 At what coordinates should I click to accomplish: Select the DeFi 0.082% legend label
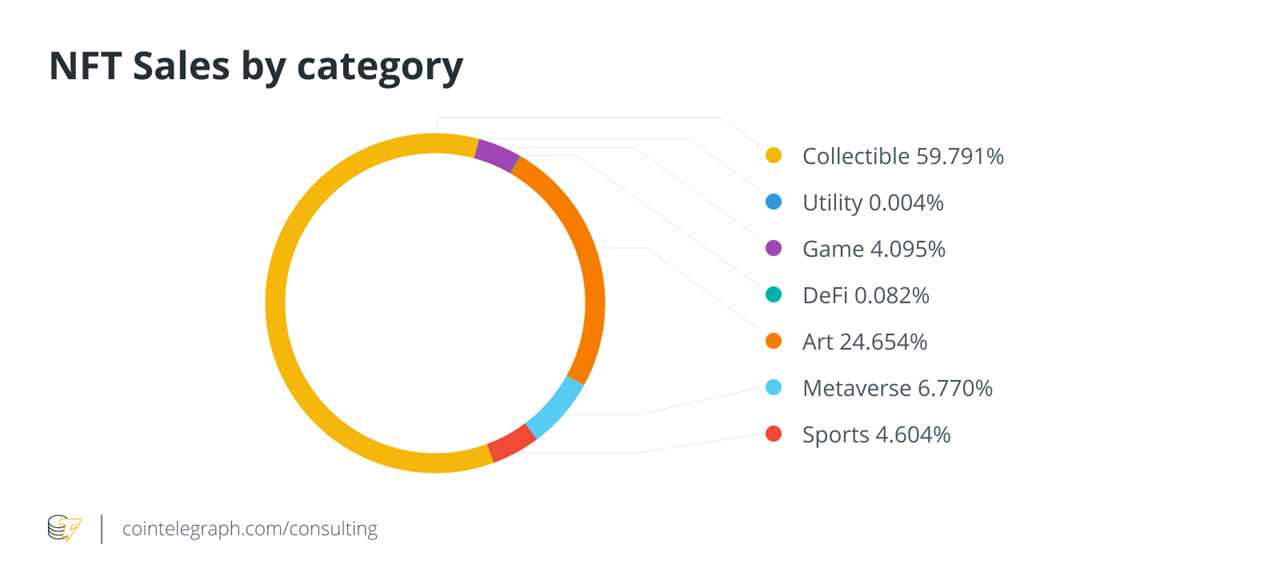866,295
